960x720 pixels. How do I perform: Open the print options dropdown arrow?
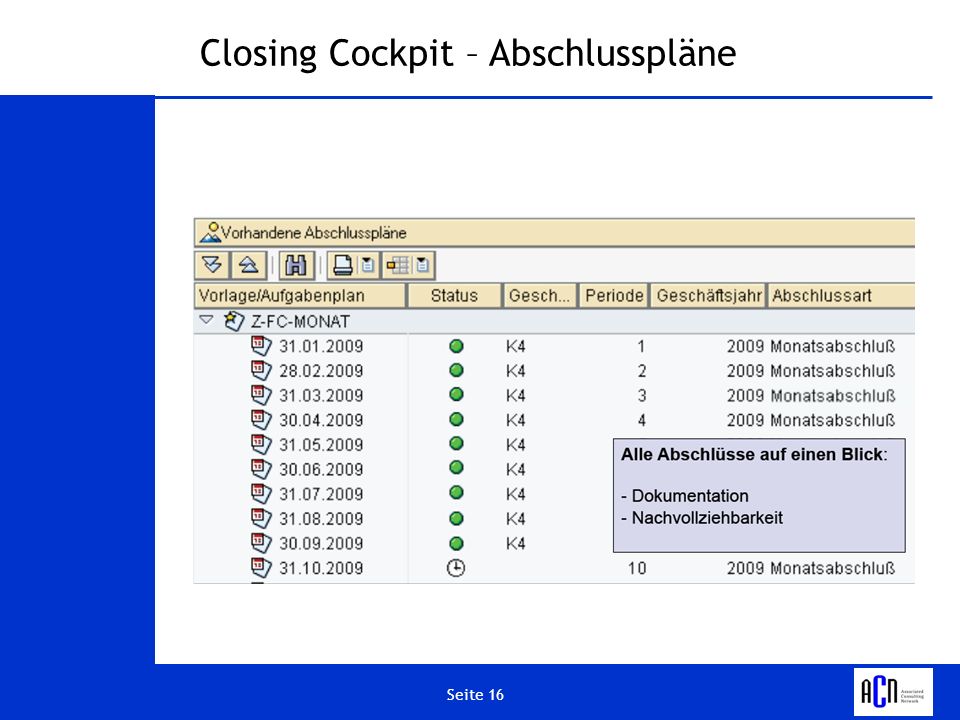(x=367, y=265)
